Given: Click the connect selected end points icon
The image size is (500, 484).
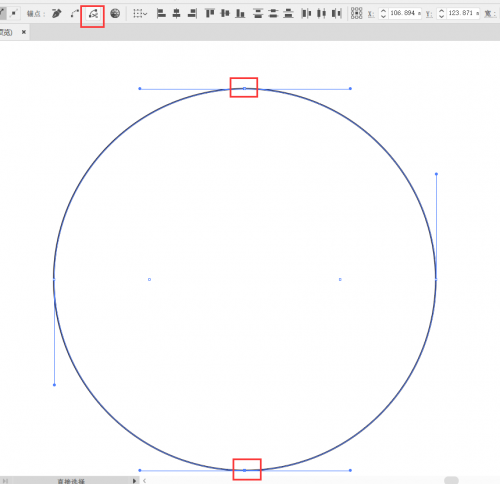Looking at the screenshot, I should pyautogui.click(x=75, y=14).
